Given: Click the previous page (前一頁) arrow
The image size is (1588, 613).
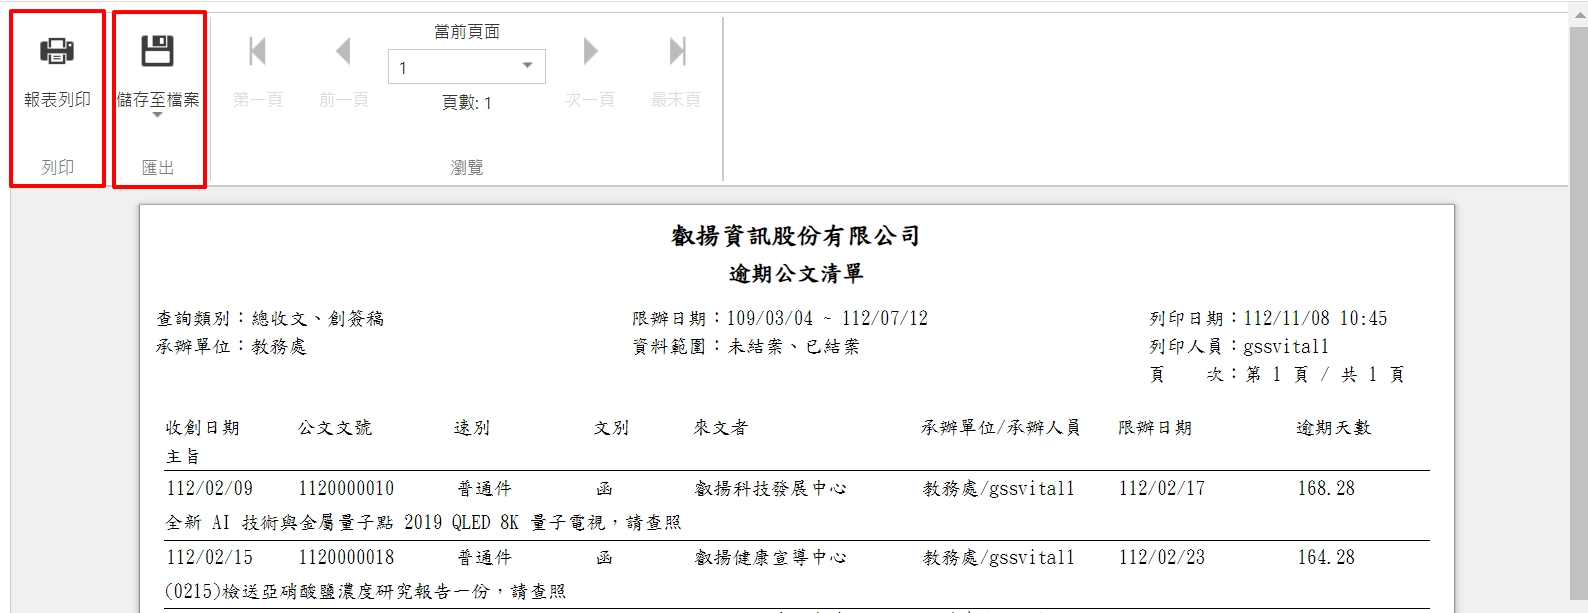Looking at the screenshot, I should tap(343, 52).
